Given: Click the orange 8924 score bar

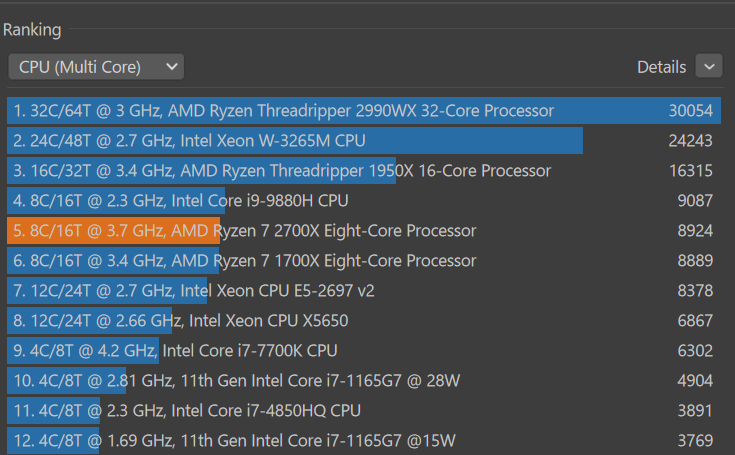Looking at the screenshot, I should click(x=113, y=231).
